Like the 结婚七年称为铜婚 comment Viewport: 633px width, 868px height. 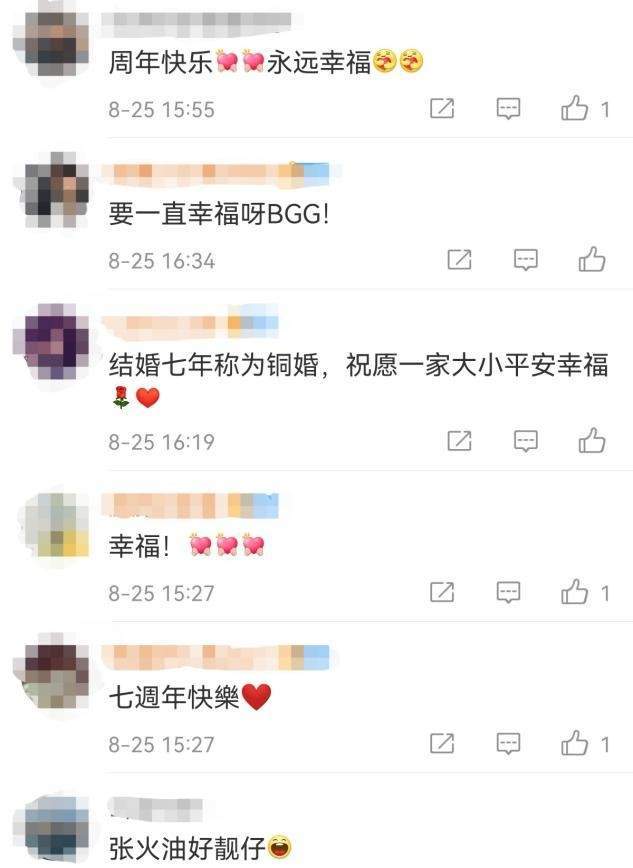591,441
